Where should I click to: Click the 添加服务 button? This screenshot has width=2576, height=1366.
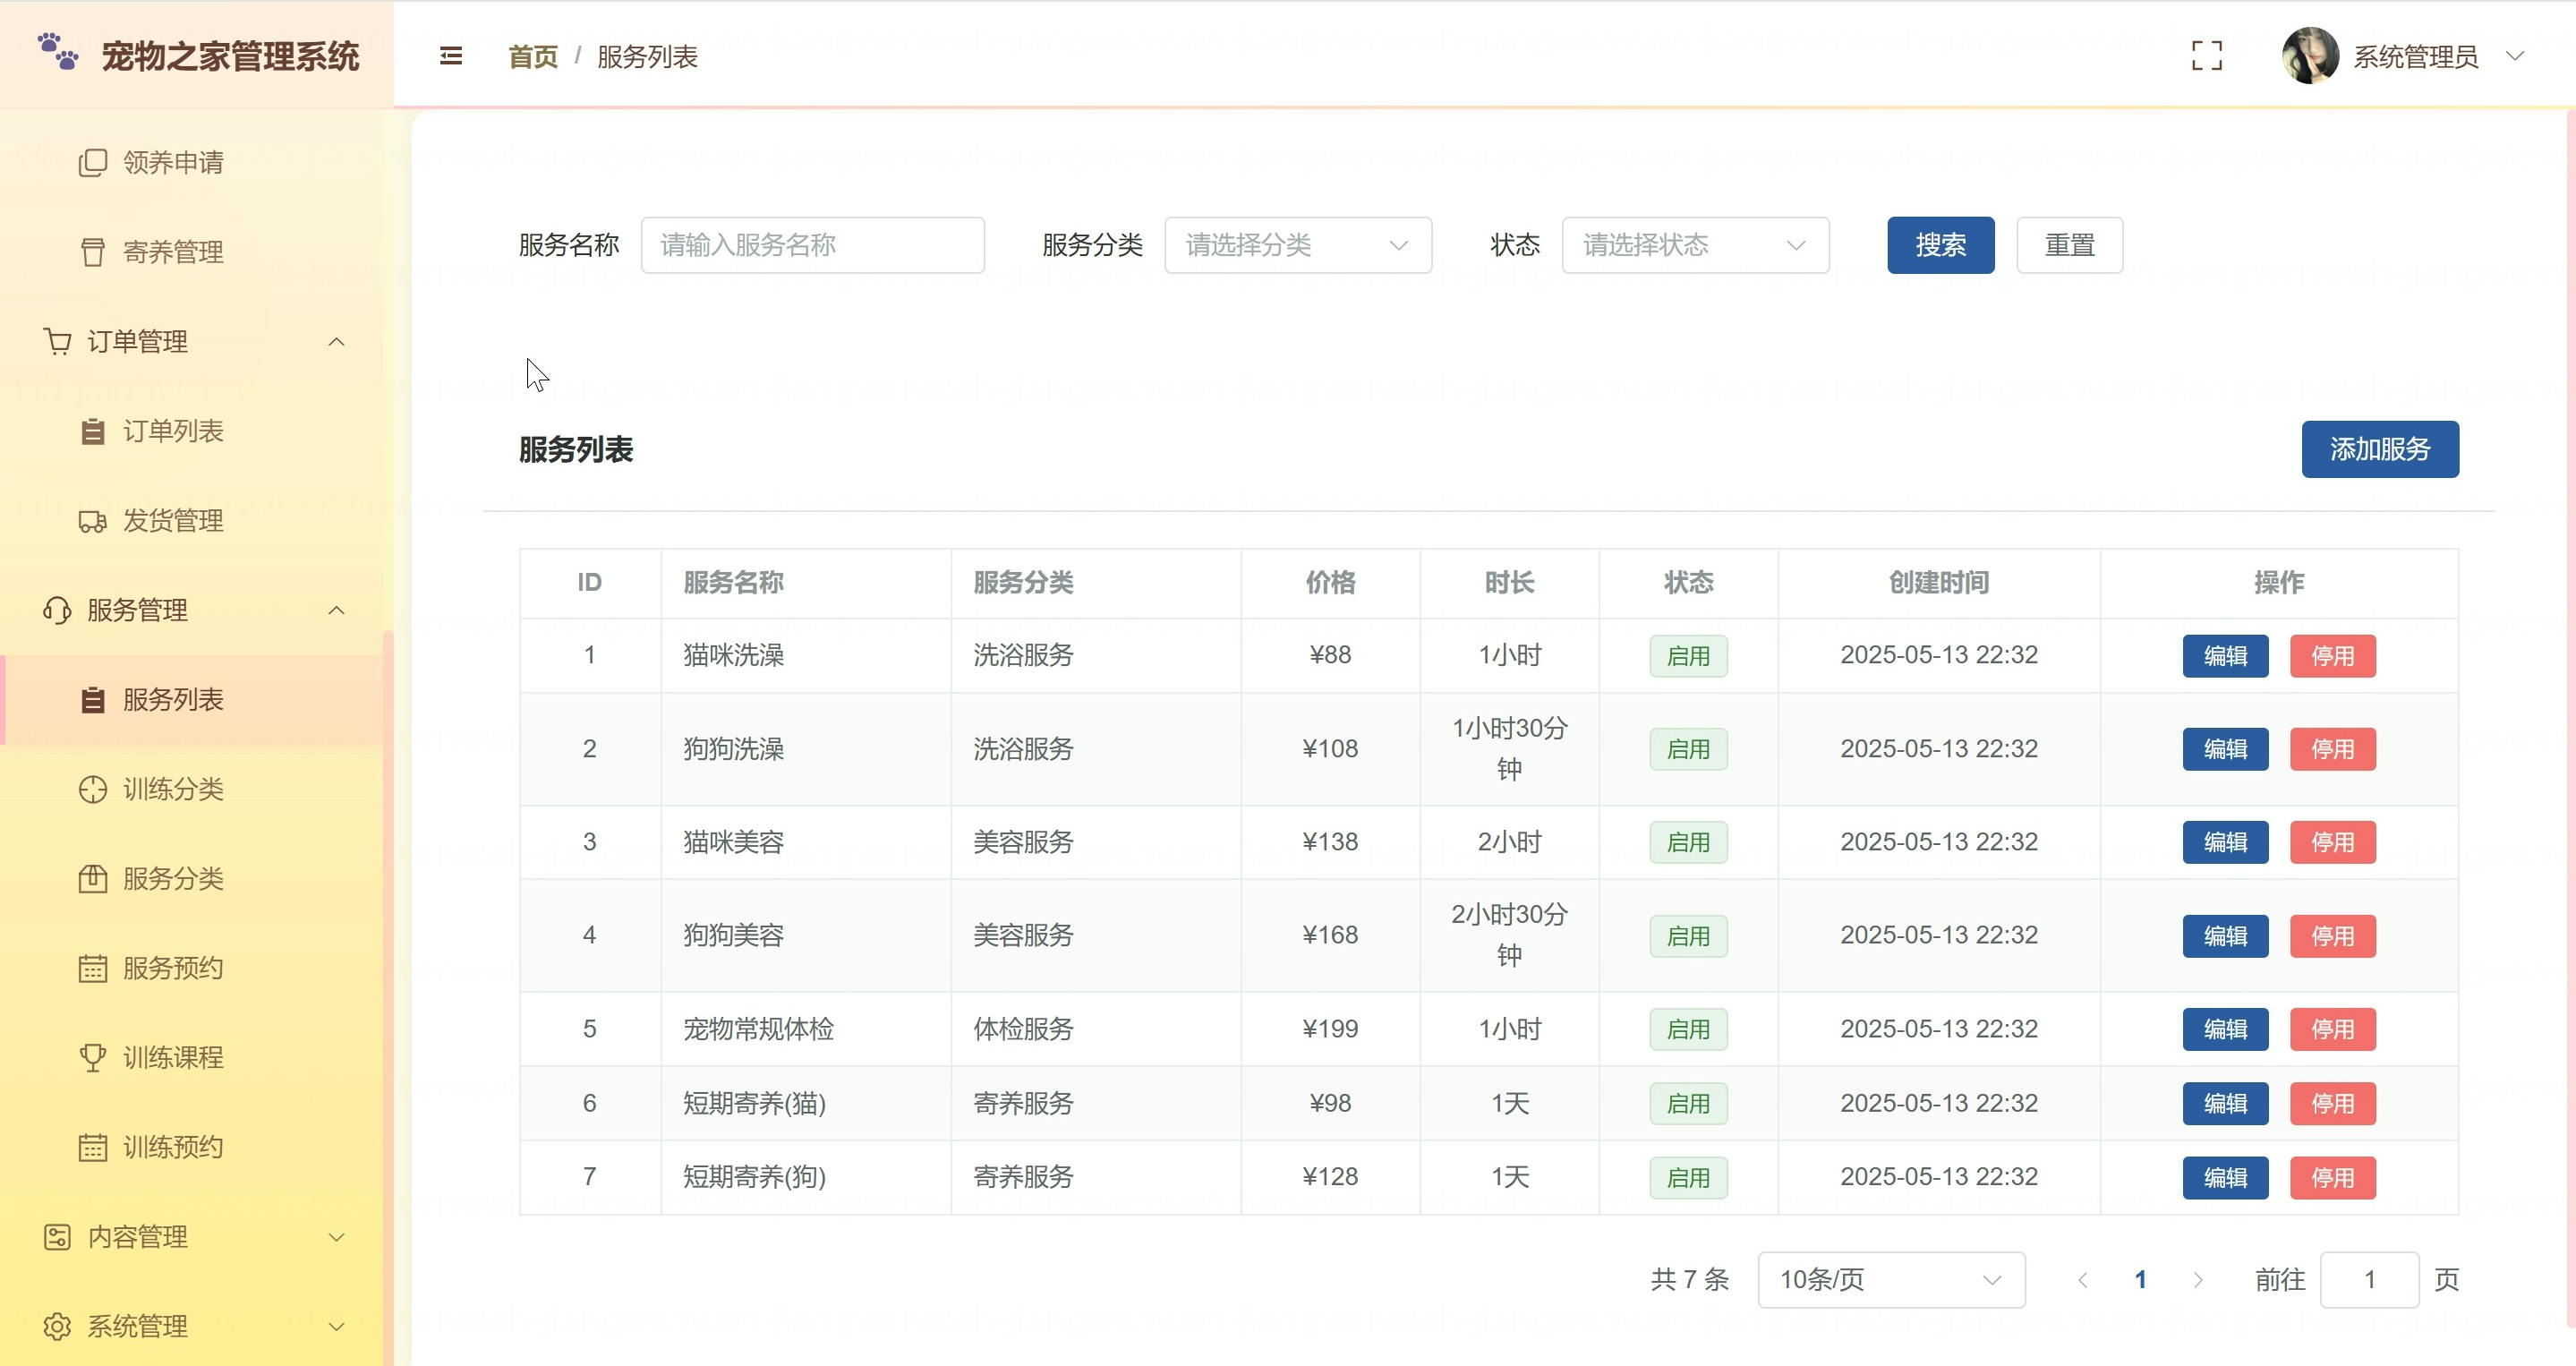(x=2379, y=449)
